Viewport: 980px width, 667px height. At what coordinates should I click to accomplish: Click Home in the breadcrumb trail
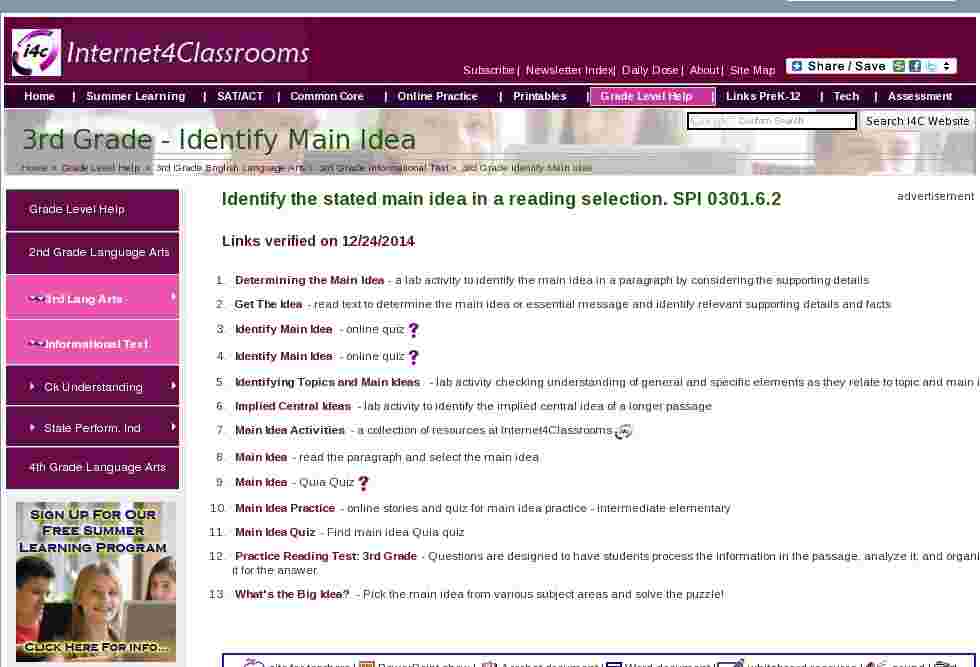tap(34, 168)
